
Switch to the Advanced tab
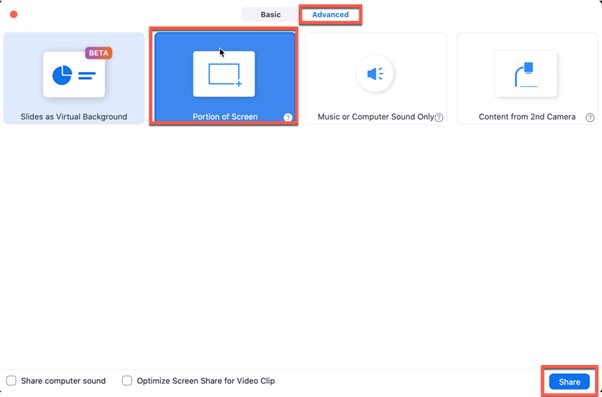click(x=330, y=15)
